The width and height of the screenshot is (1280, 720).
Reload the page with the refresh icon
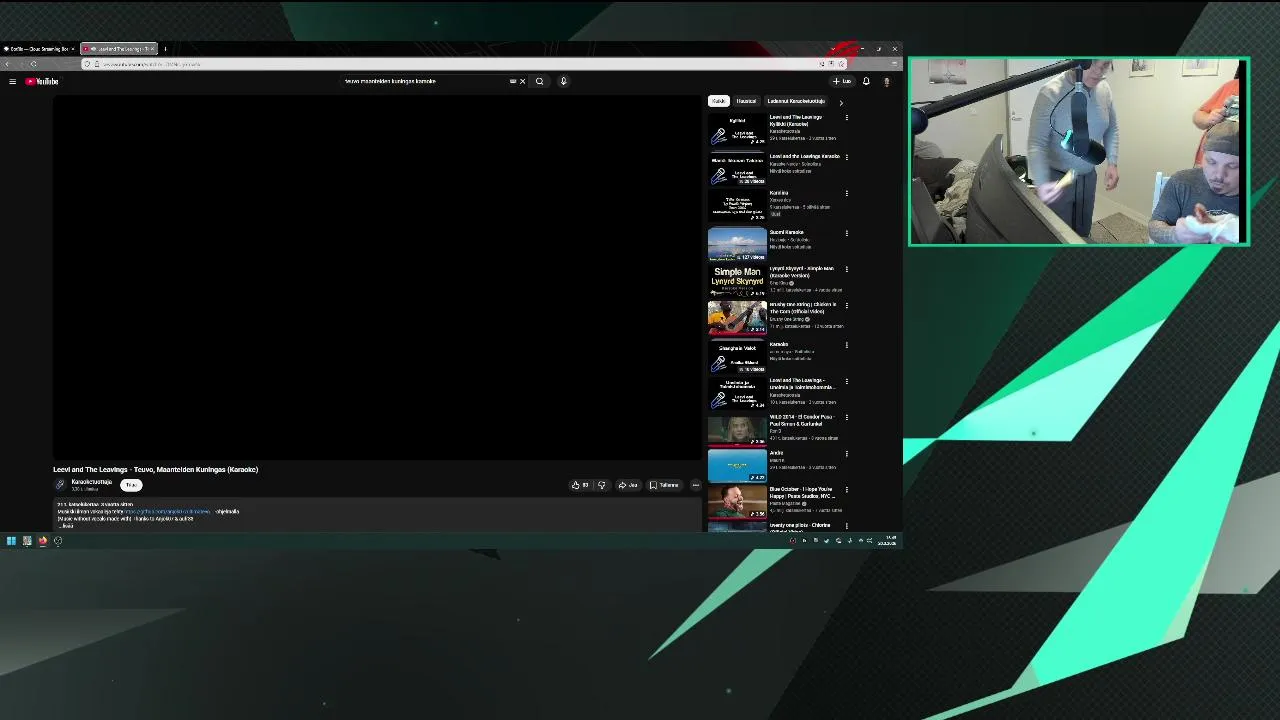(33, 64)
